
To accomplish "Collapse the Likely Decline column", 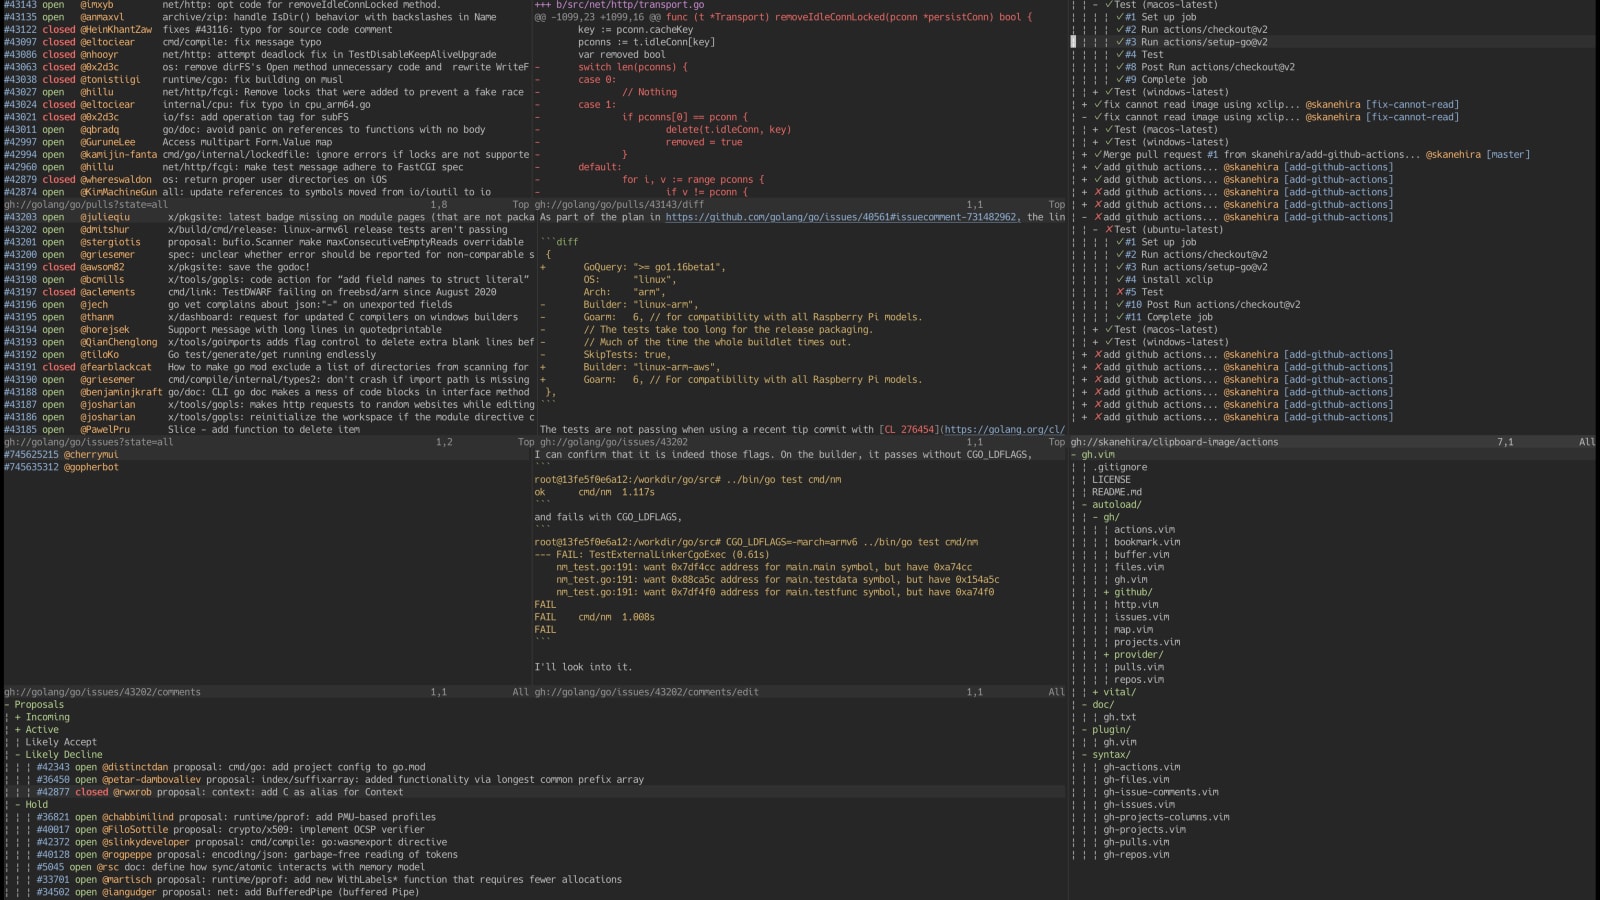I will pos(18,755).
